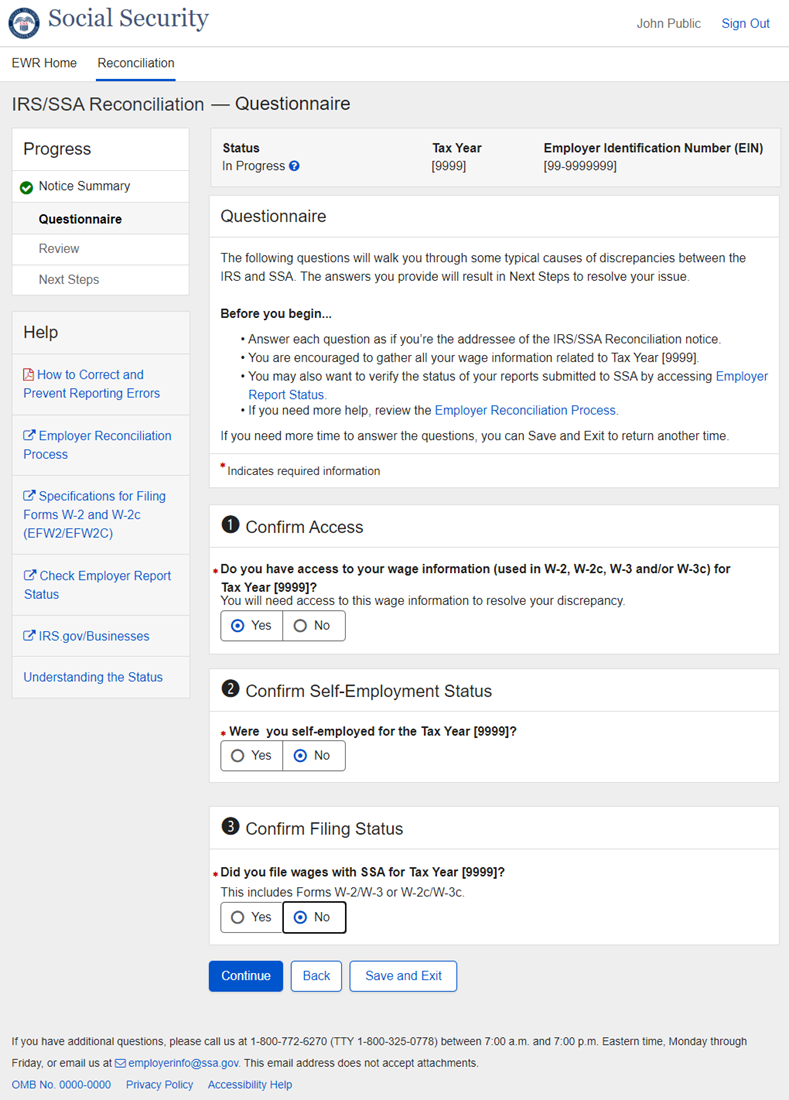
Task: Click the green Notice Summary checkmark icon
Action: click(26, 187)
